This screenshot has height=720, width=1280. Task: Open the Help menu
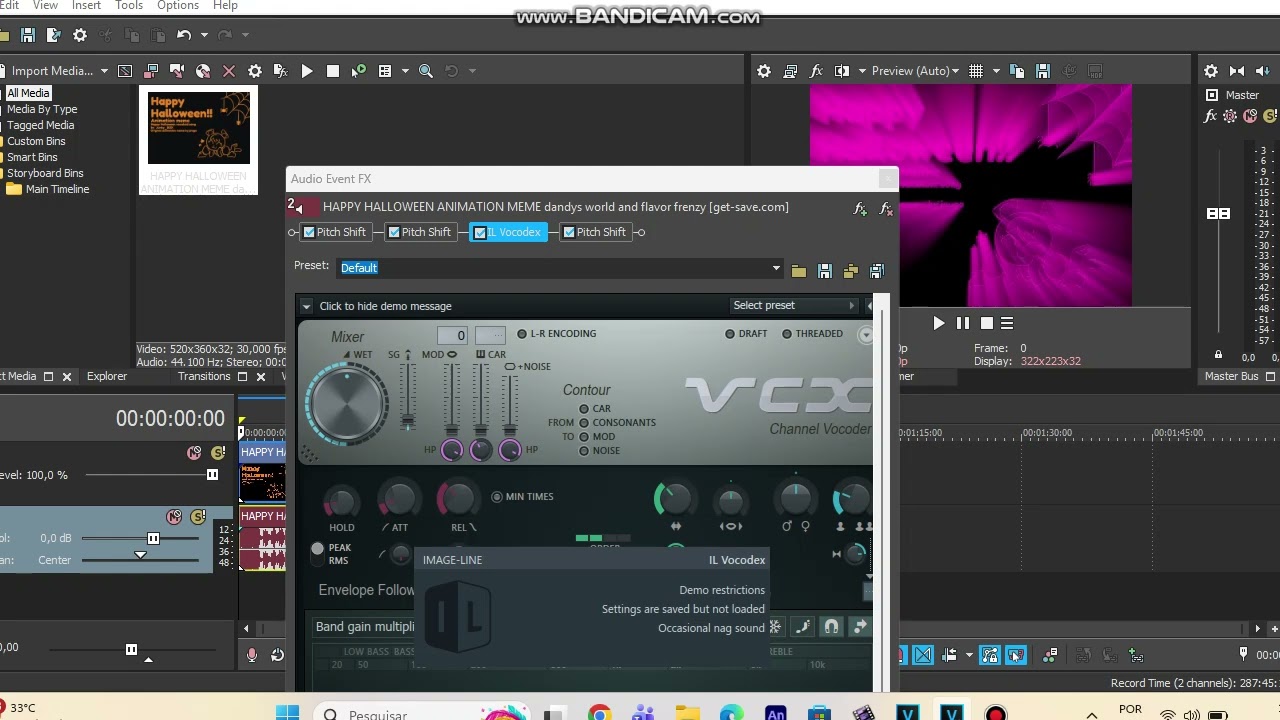click(x=225, y=6)
